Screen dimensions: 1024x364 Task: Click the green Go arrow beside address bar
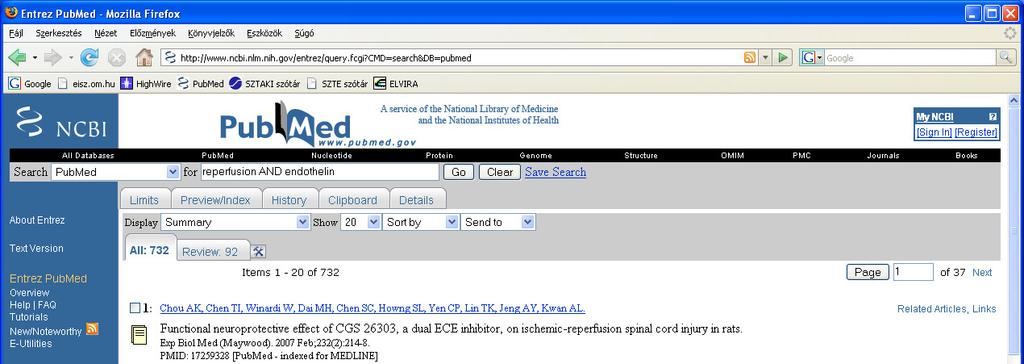[x=783, y=58]
